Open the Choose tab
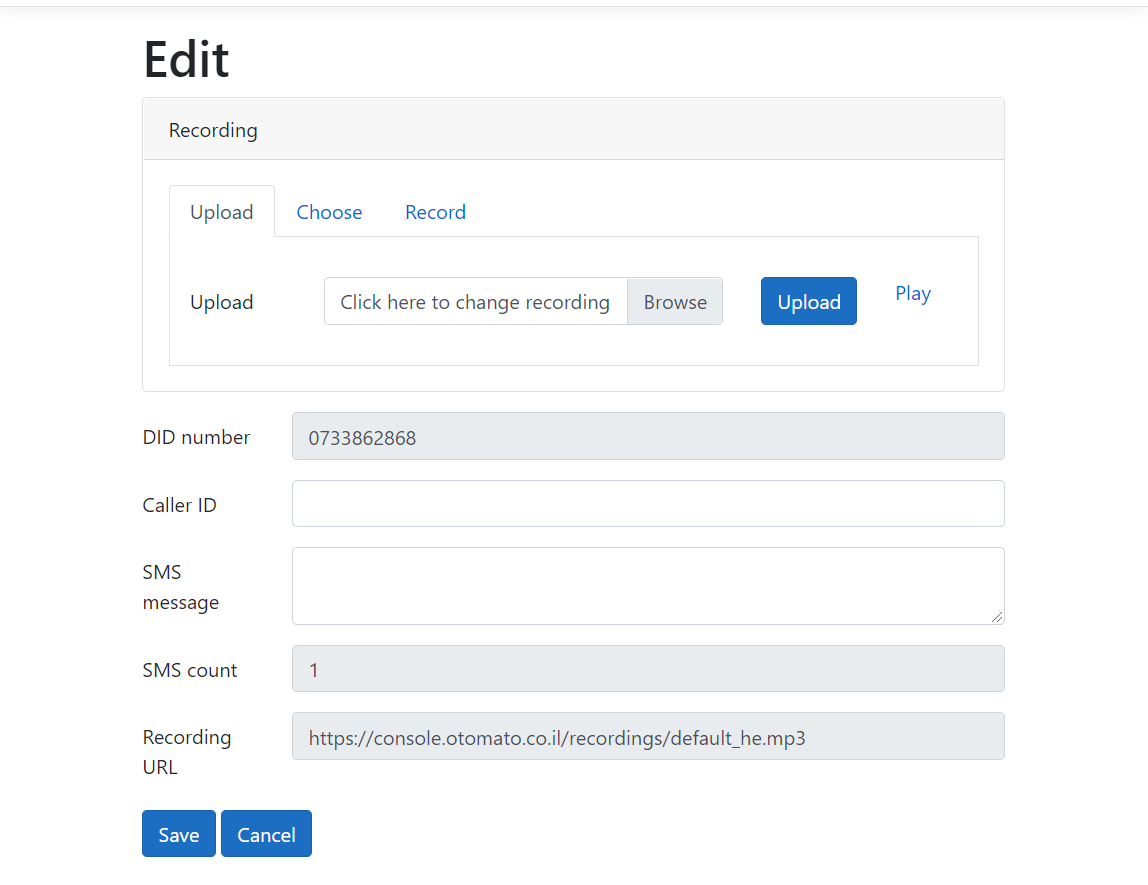Image resolution: width=1148 pixels, height=885 pixels. tap(329, 212)
